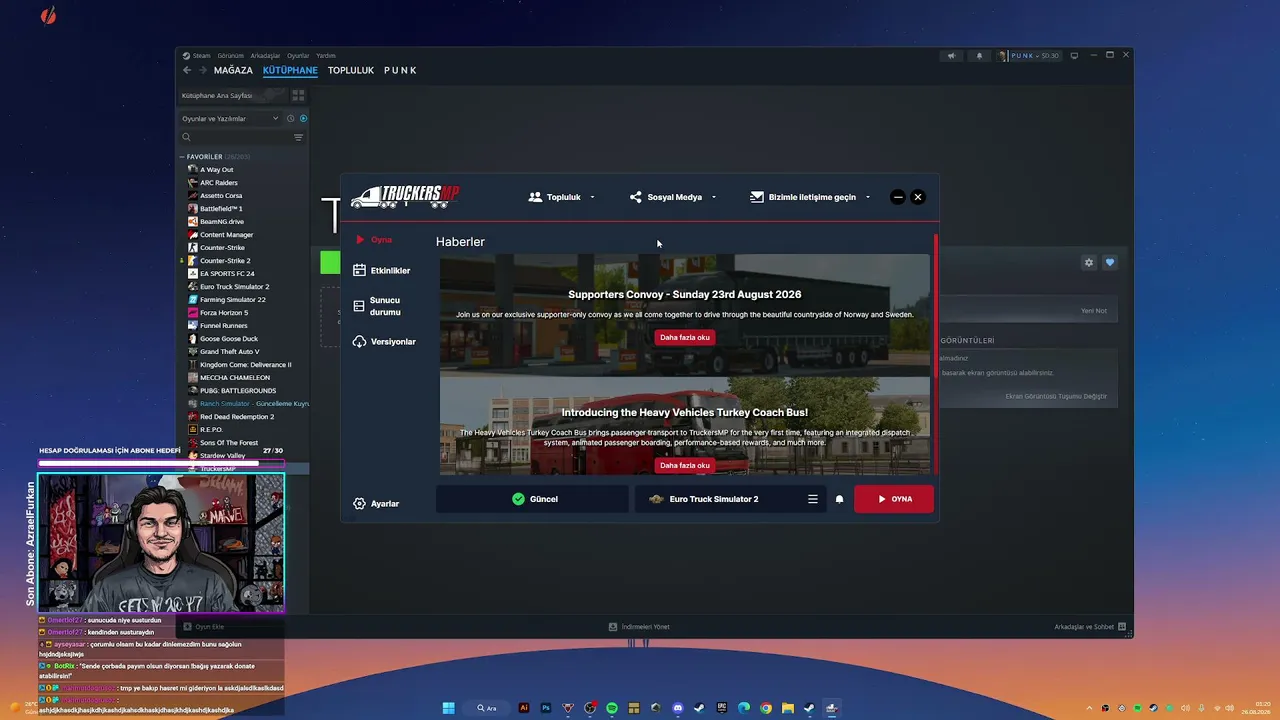
Task: Open the Görünüm menu in Steam
Action: click(231, 56)
